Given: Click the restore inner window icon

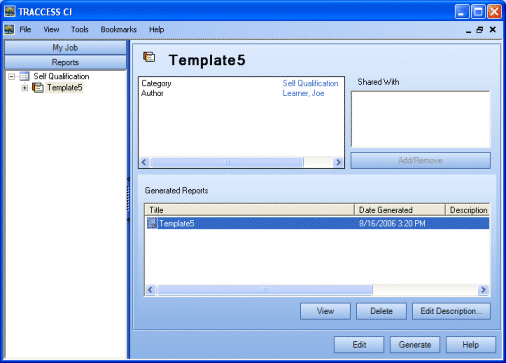Looking at the screenshot, I should tap(480, 30).
